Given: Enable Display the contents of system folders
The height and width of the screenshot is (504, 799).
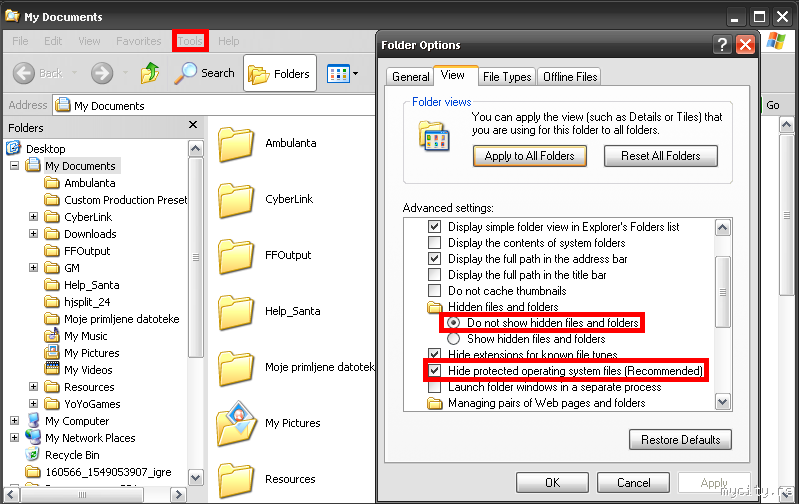Looking at the screenshot, I should 434,242.
